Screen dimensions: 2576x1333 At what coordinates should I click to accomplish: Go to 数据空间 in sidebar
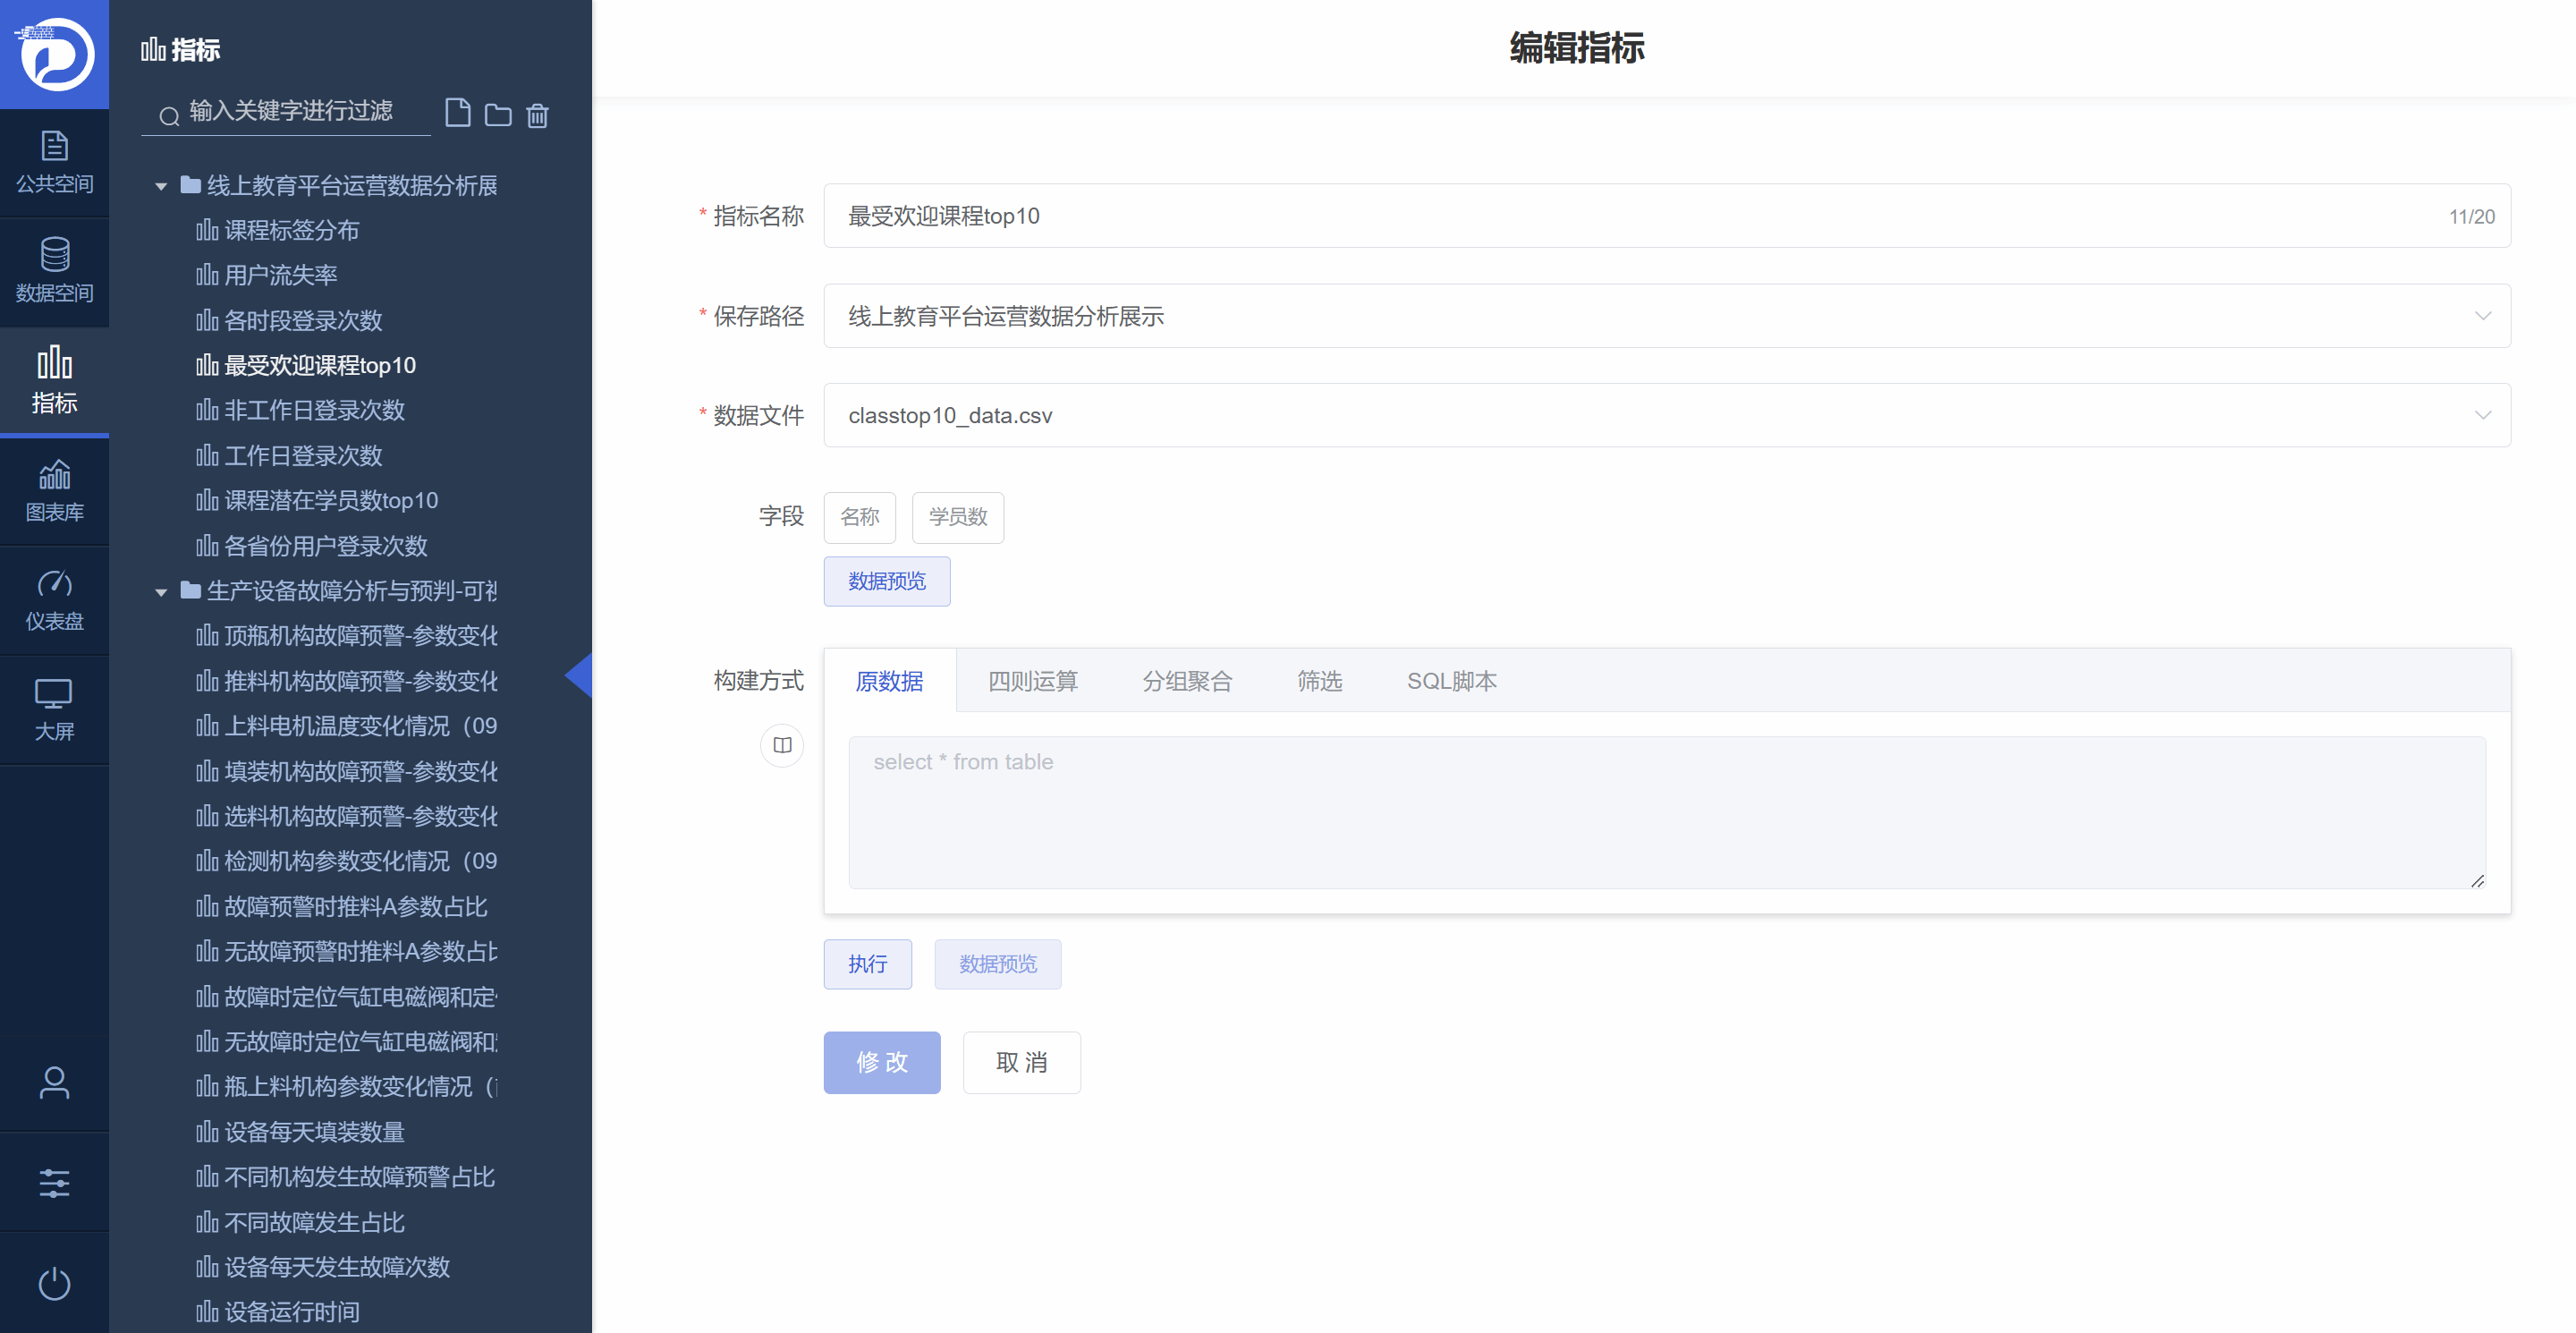tap(54, 271)
